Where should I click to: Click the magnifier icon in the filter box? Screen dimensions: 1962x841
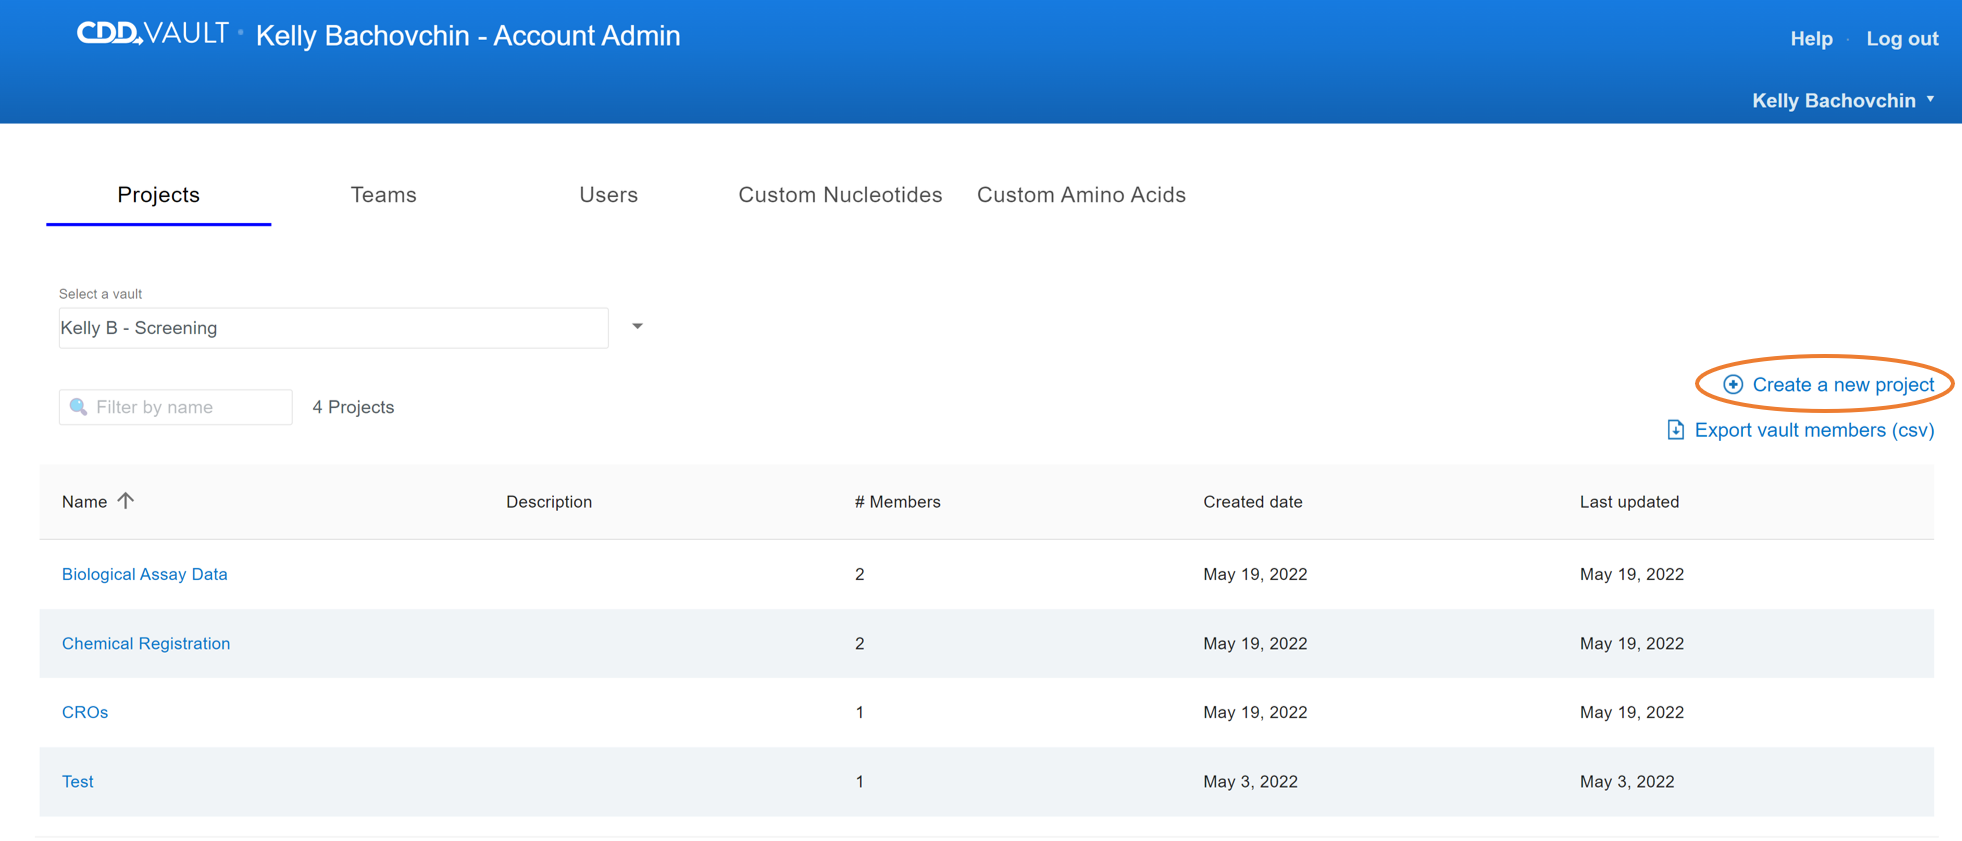pyautogui.click(x=78, y=407)
